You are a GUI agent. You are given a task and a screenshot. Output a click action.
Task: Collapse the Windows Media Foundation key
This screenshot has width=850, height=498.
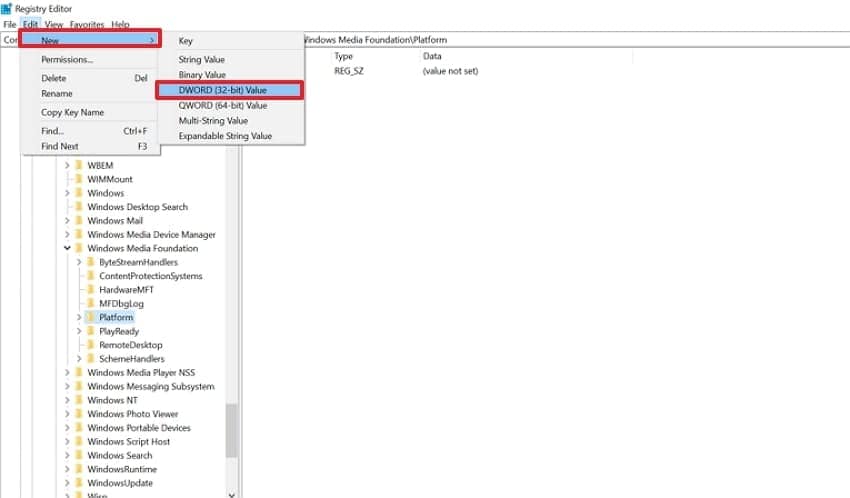coord(67,248)
